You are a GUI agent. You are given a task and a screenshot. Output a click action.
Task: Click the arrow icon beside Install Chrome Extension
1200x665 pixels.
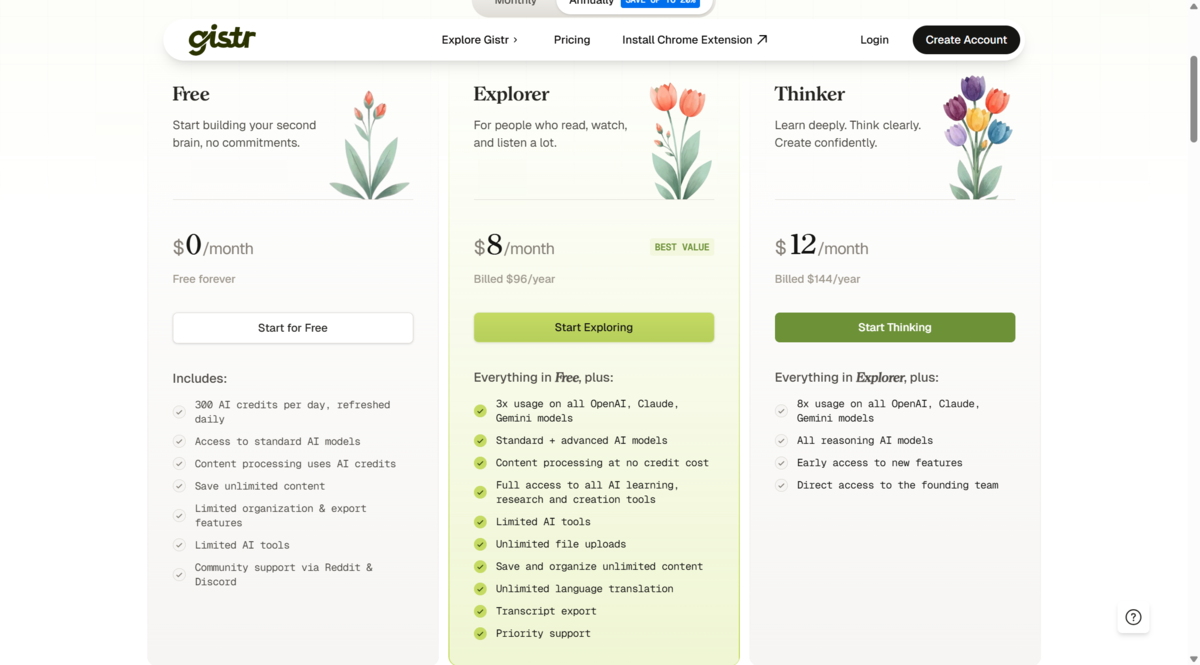pyautogui.click(x=762, y=40)
